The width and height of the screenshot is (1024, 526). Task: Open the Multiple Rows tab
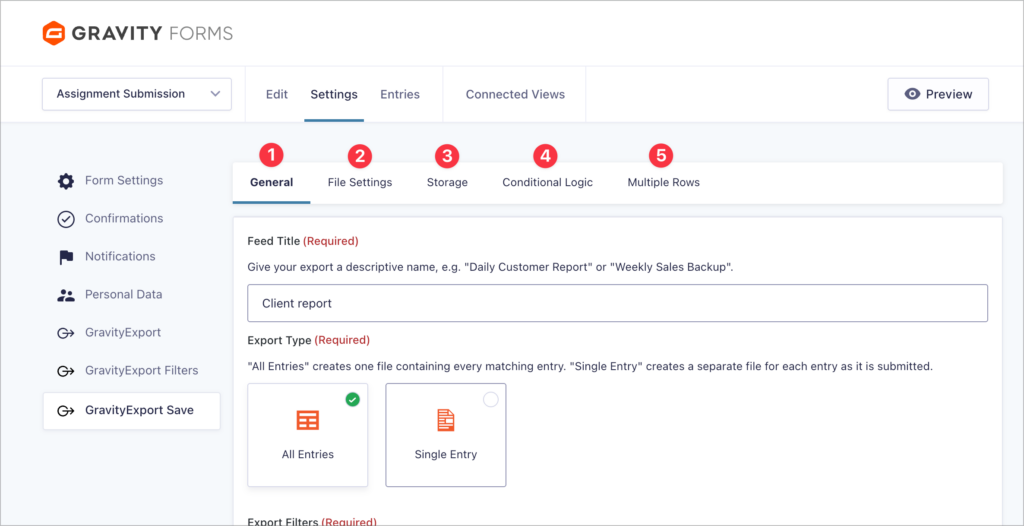click(664, 182)
